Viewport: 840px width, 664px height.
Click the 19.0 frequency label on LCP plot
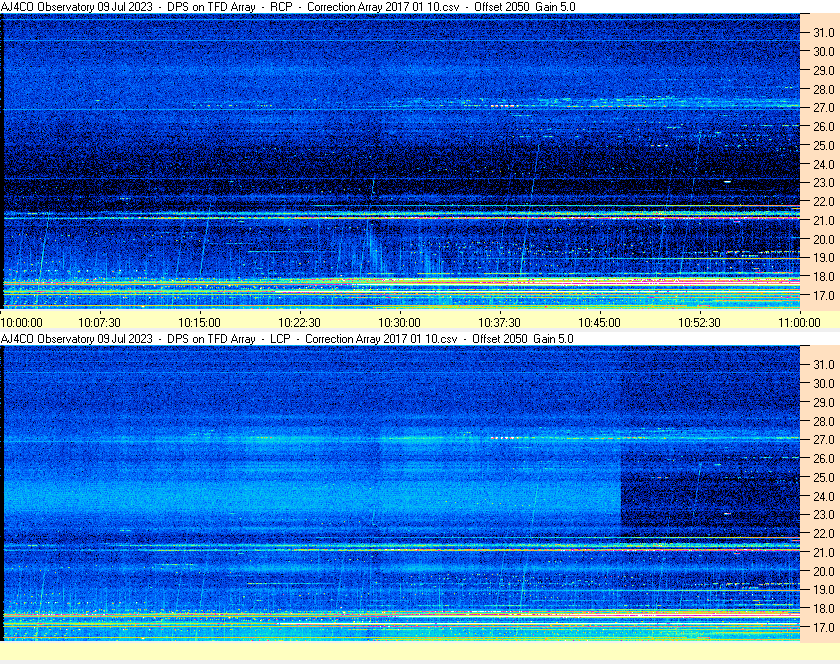click(824, 590)
